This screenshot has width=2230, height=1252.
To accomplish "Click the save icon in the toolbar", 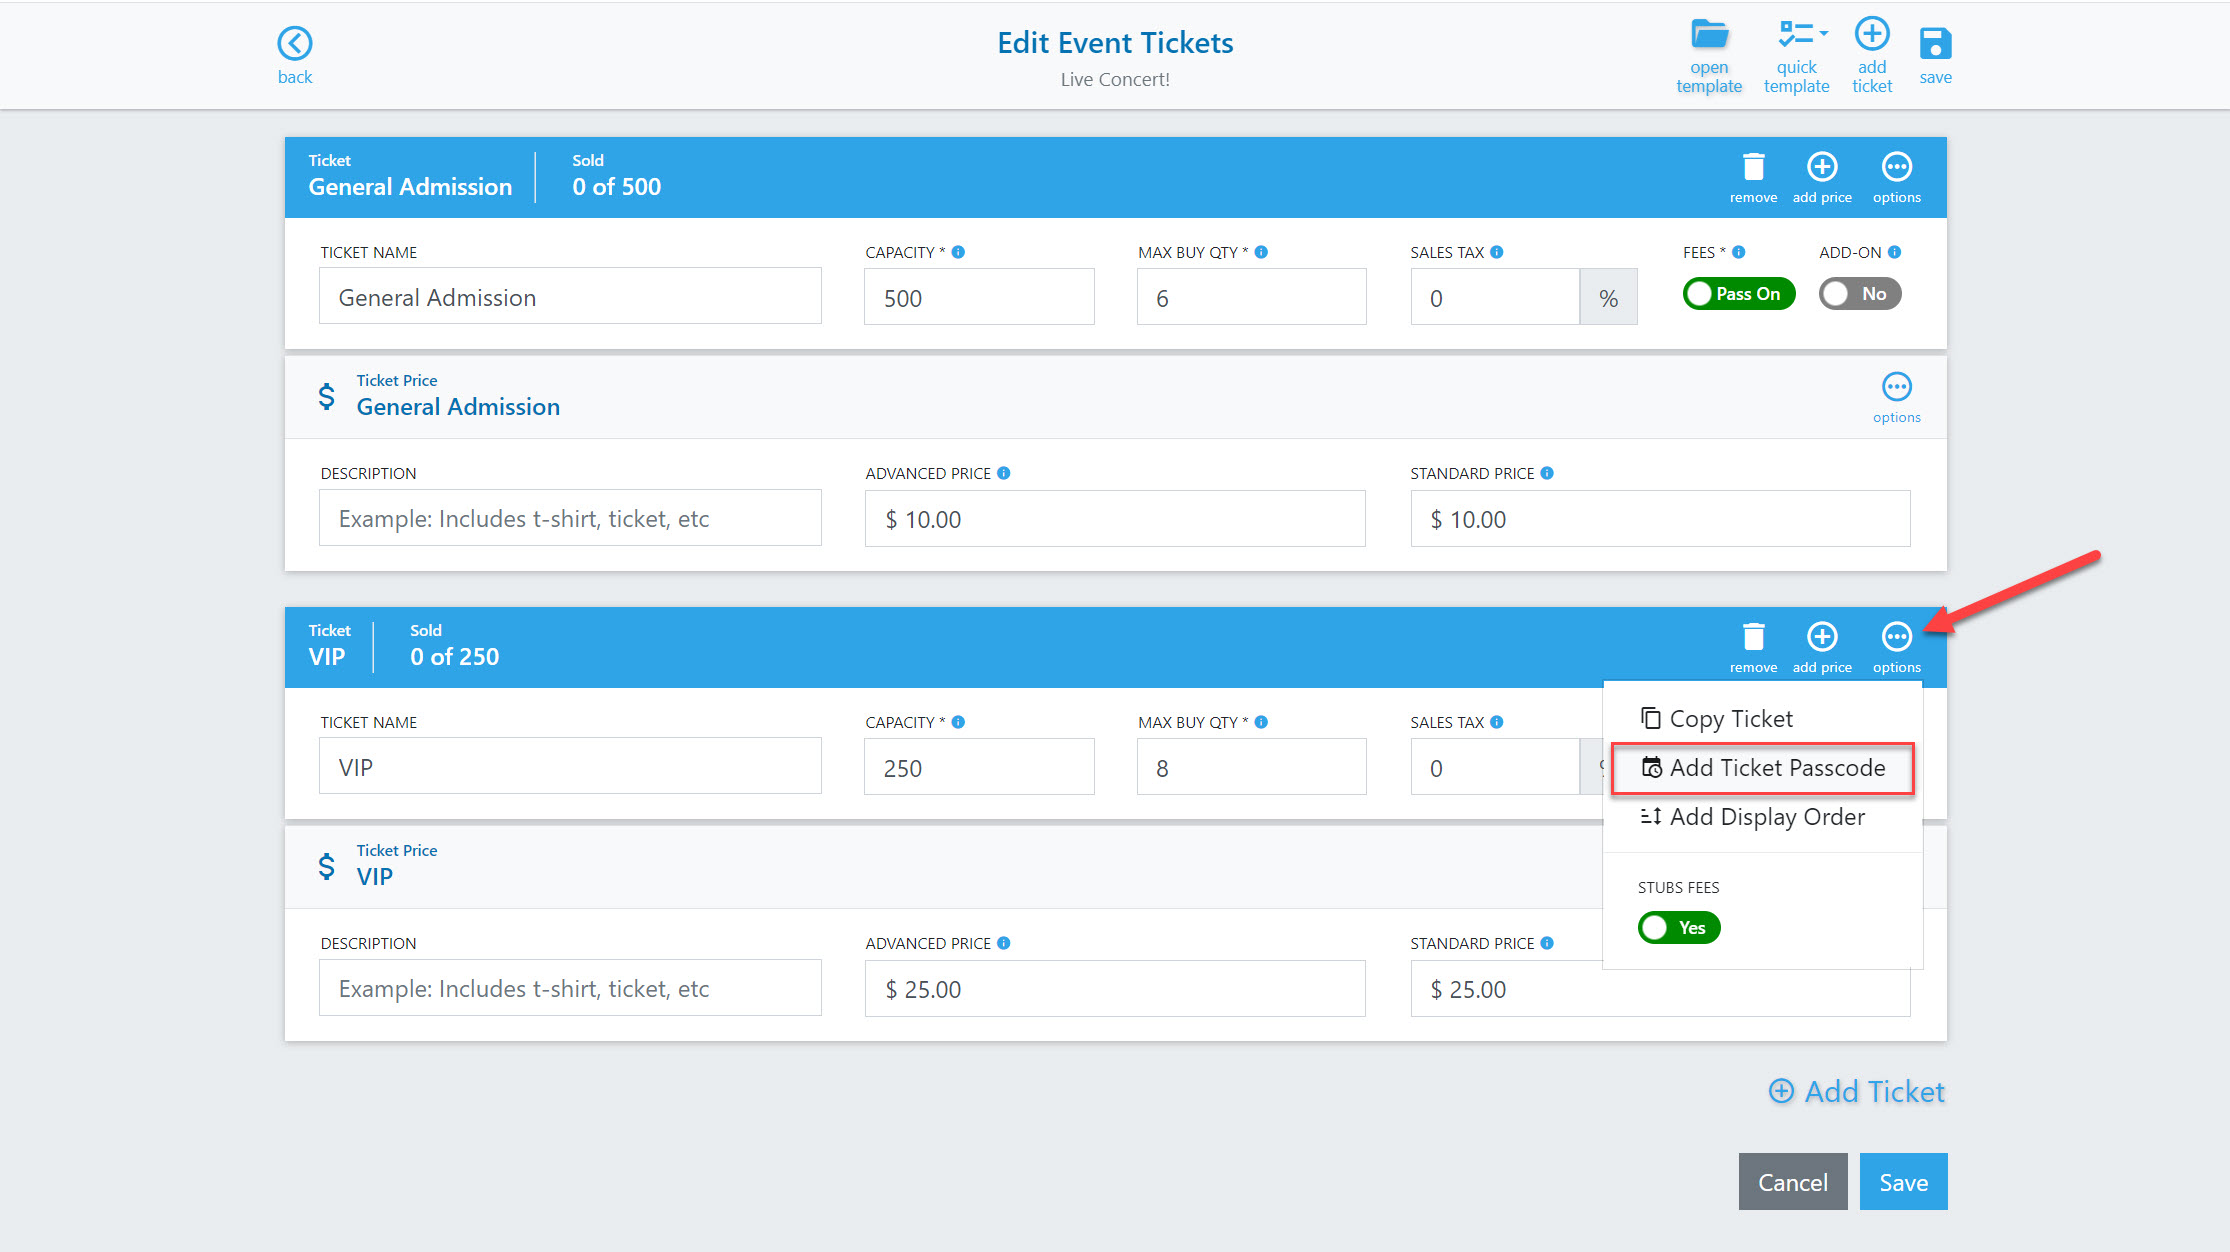I will coord(1936,43).
